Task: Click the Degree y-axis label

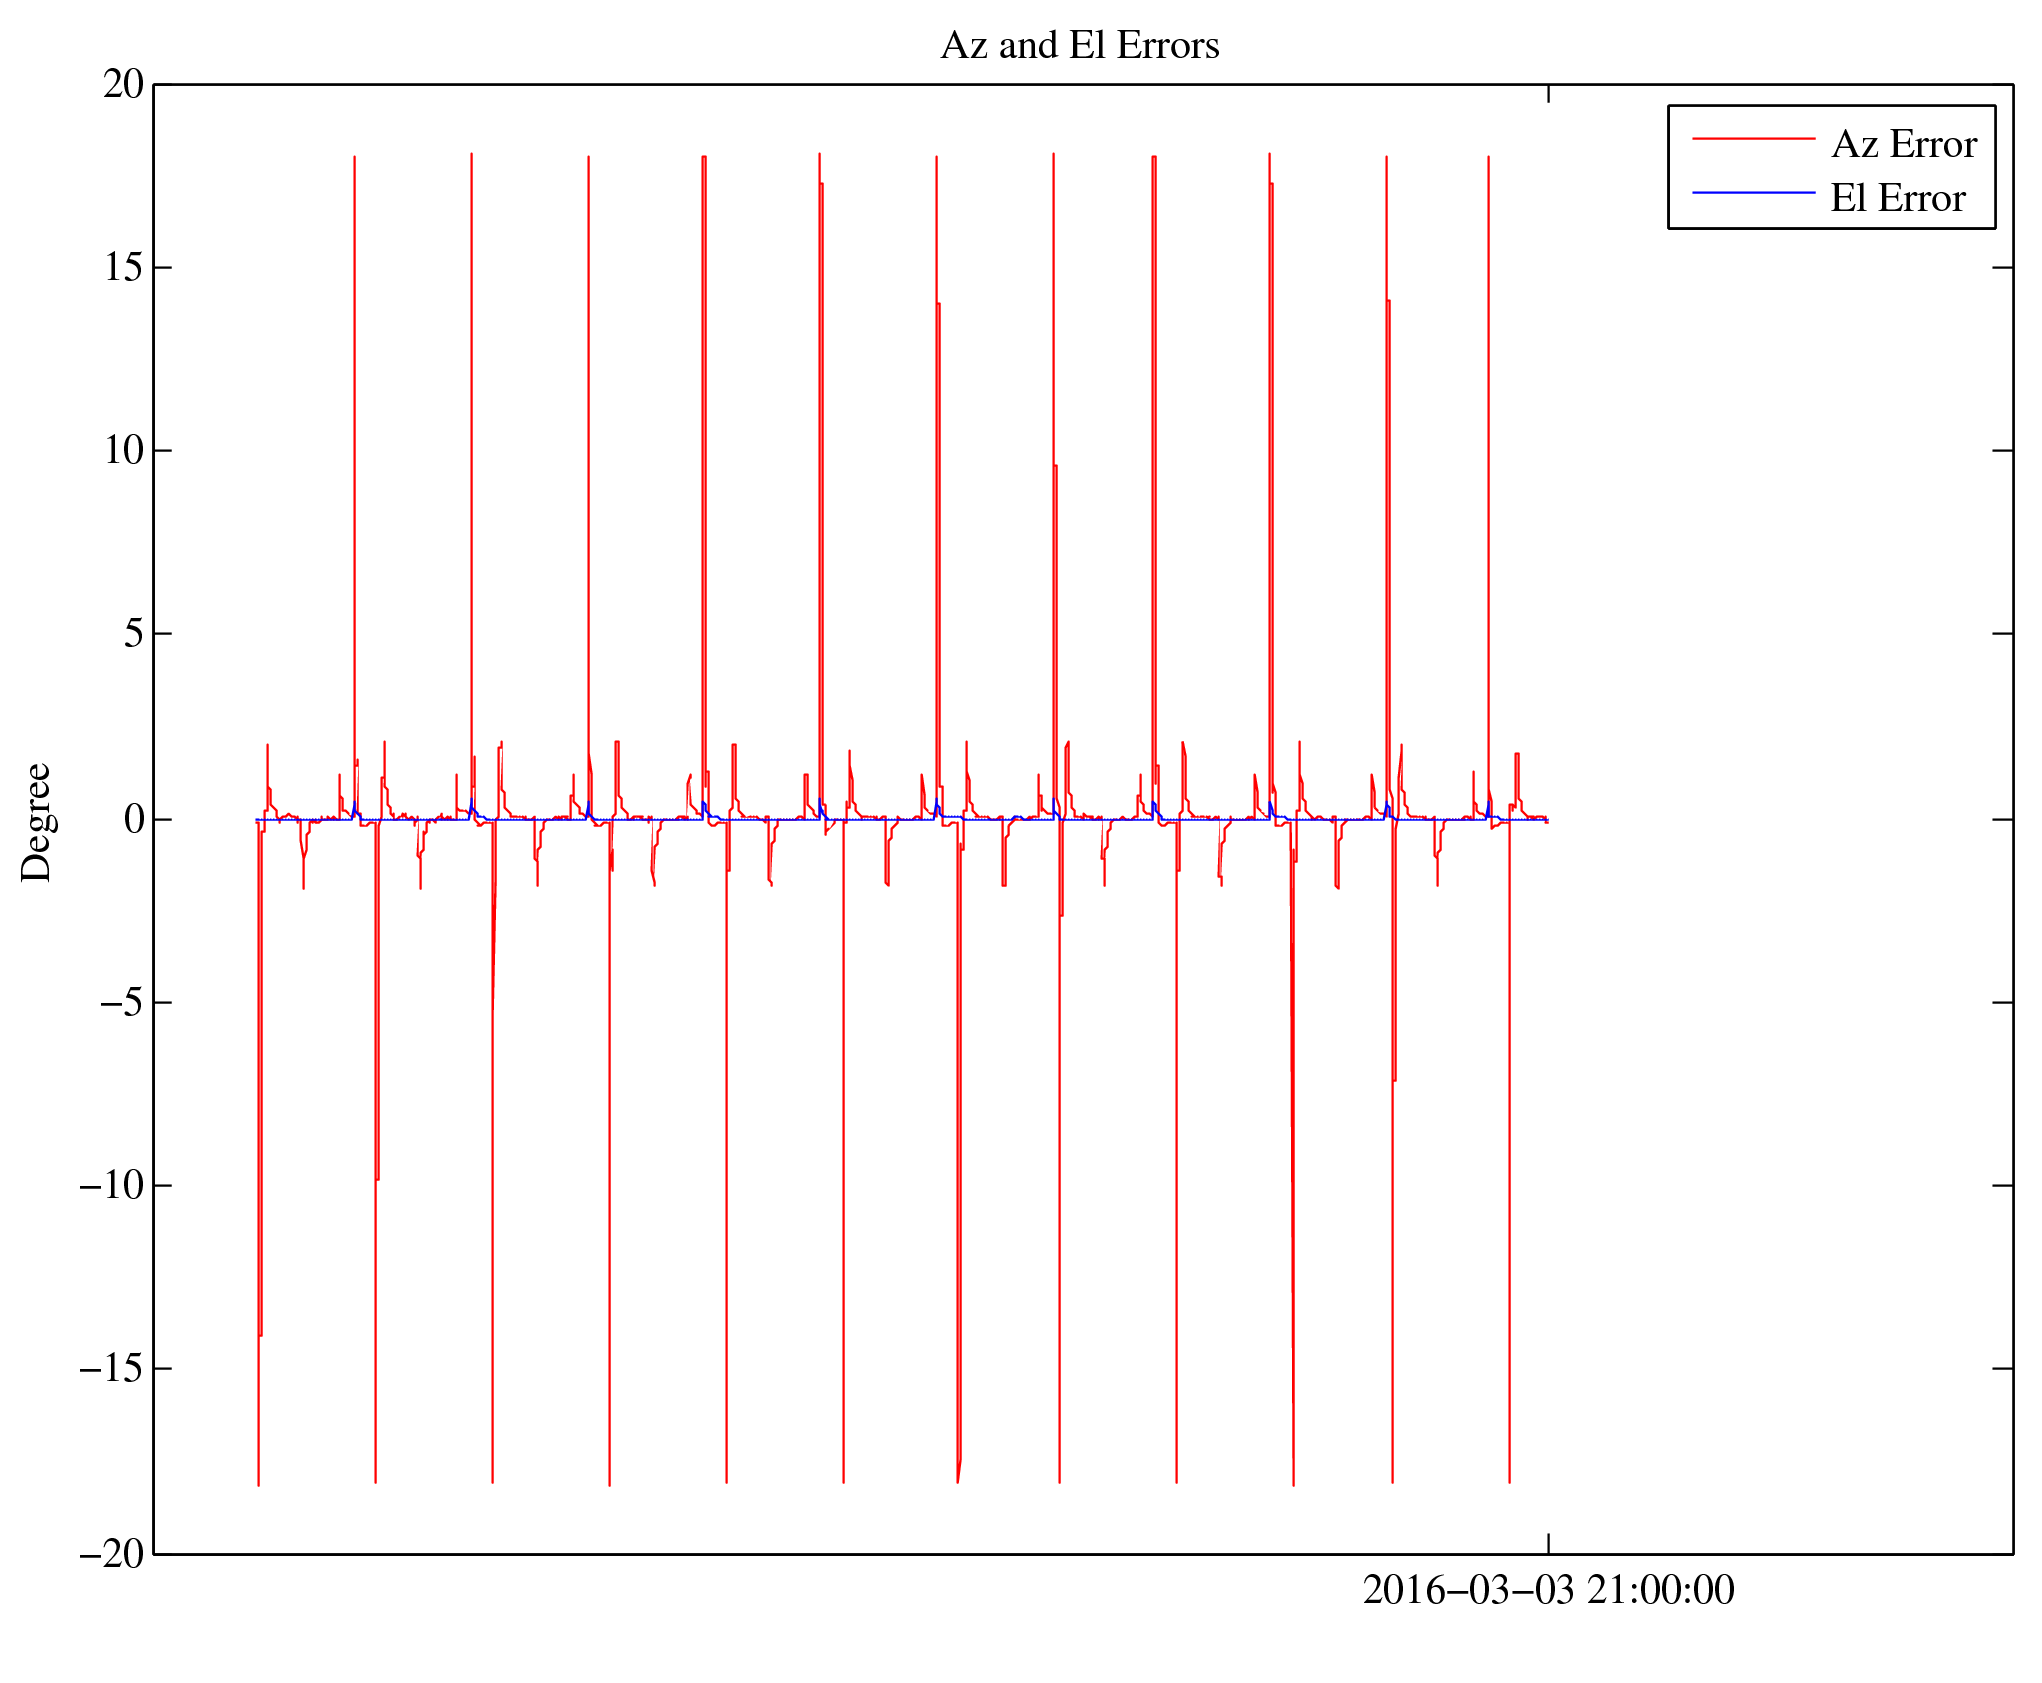Action: (37, 822)
